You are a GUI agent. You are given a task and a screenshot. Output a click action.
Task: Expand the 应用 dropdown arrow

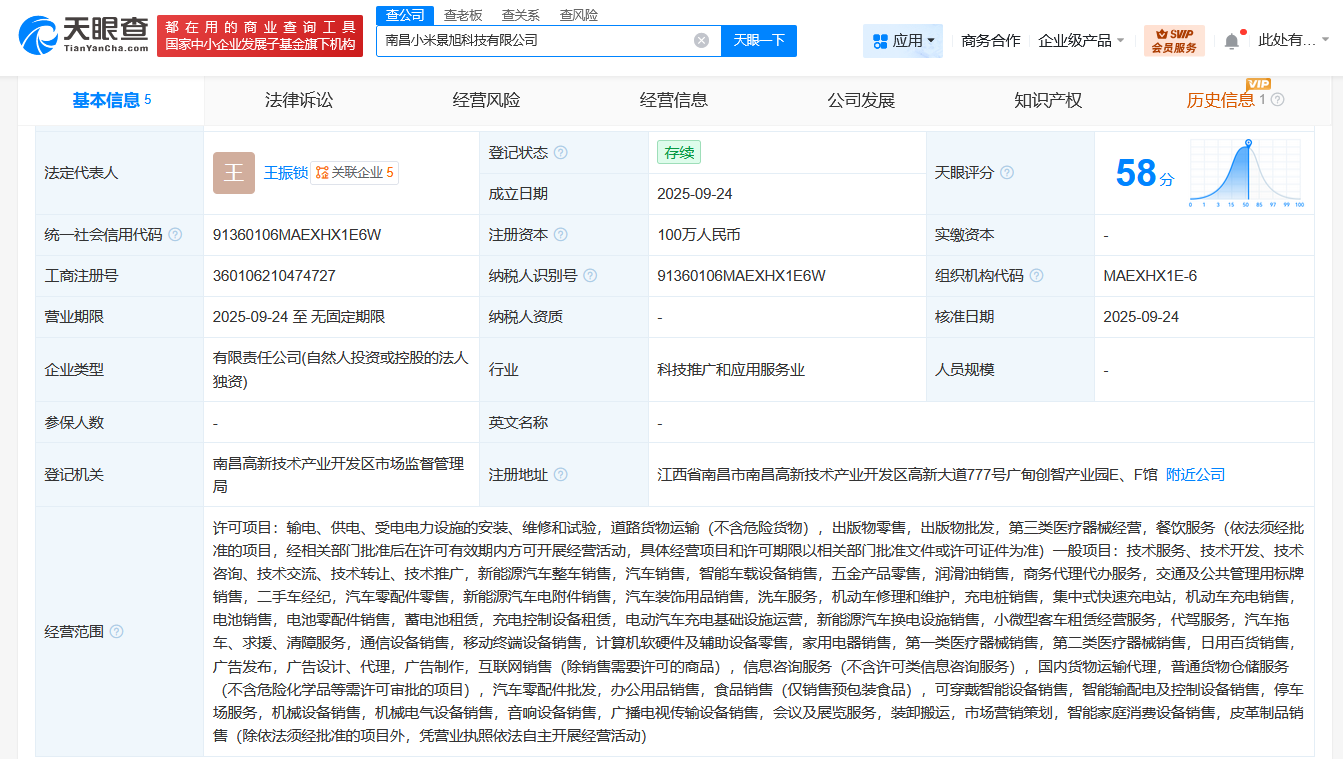pyautogui.click(x=930, y=40)
